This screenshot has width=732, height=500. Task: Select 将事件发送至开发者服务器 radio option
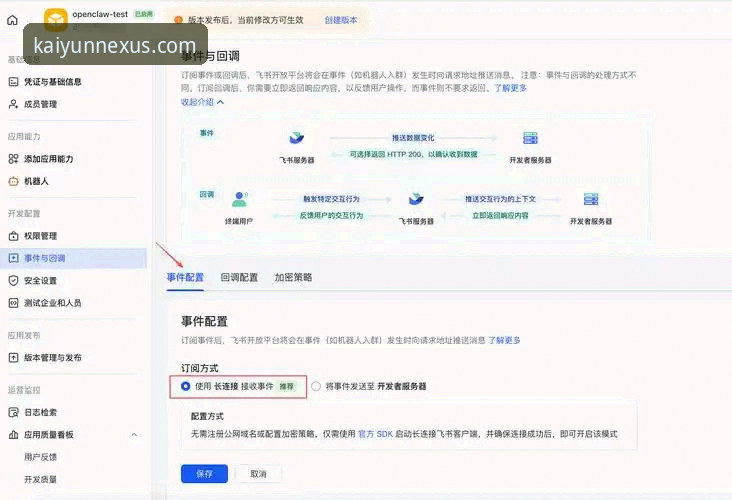click(316, 386)
